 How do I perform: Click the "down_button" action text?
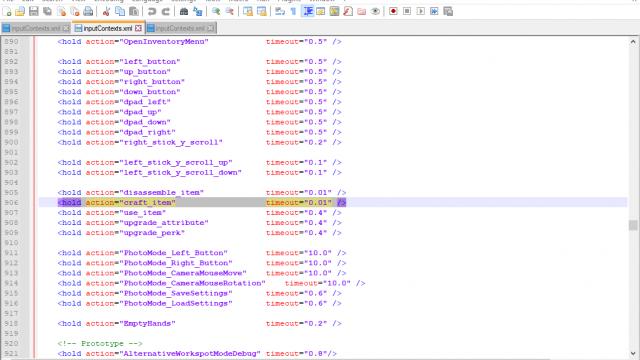coord(149,92)
